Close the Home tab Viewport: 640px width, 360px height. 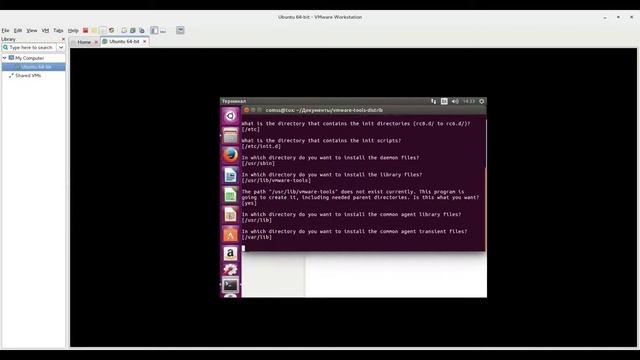click(x=96, y=42)
